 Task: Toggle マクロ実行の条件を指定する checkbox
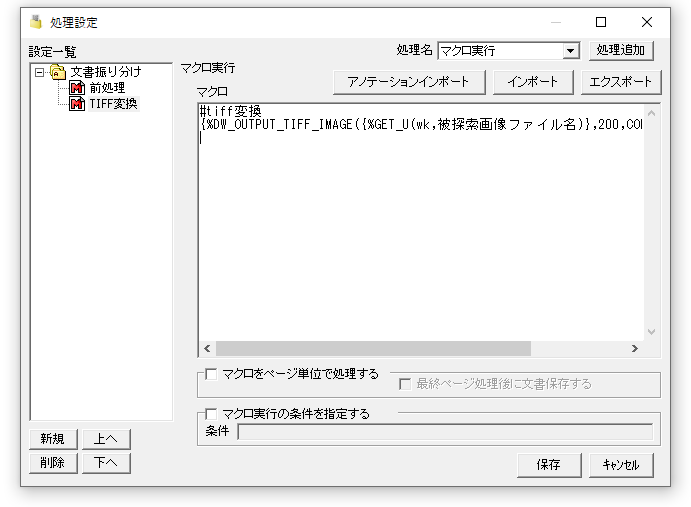point(211,414)
